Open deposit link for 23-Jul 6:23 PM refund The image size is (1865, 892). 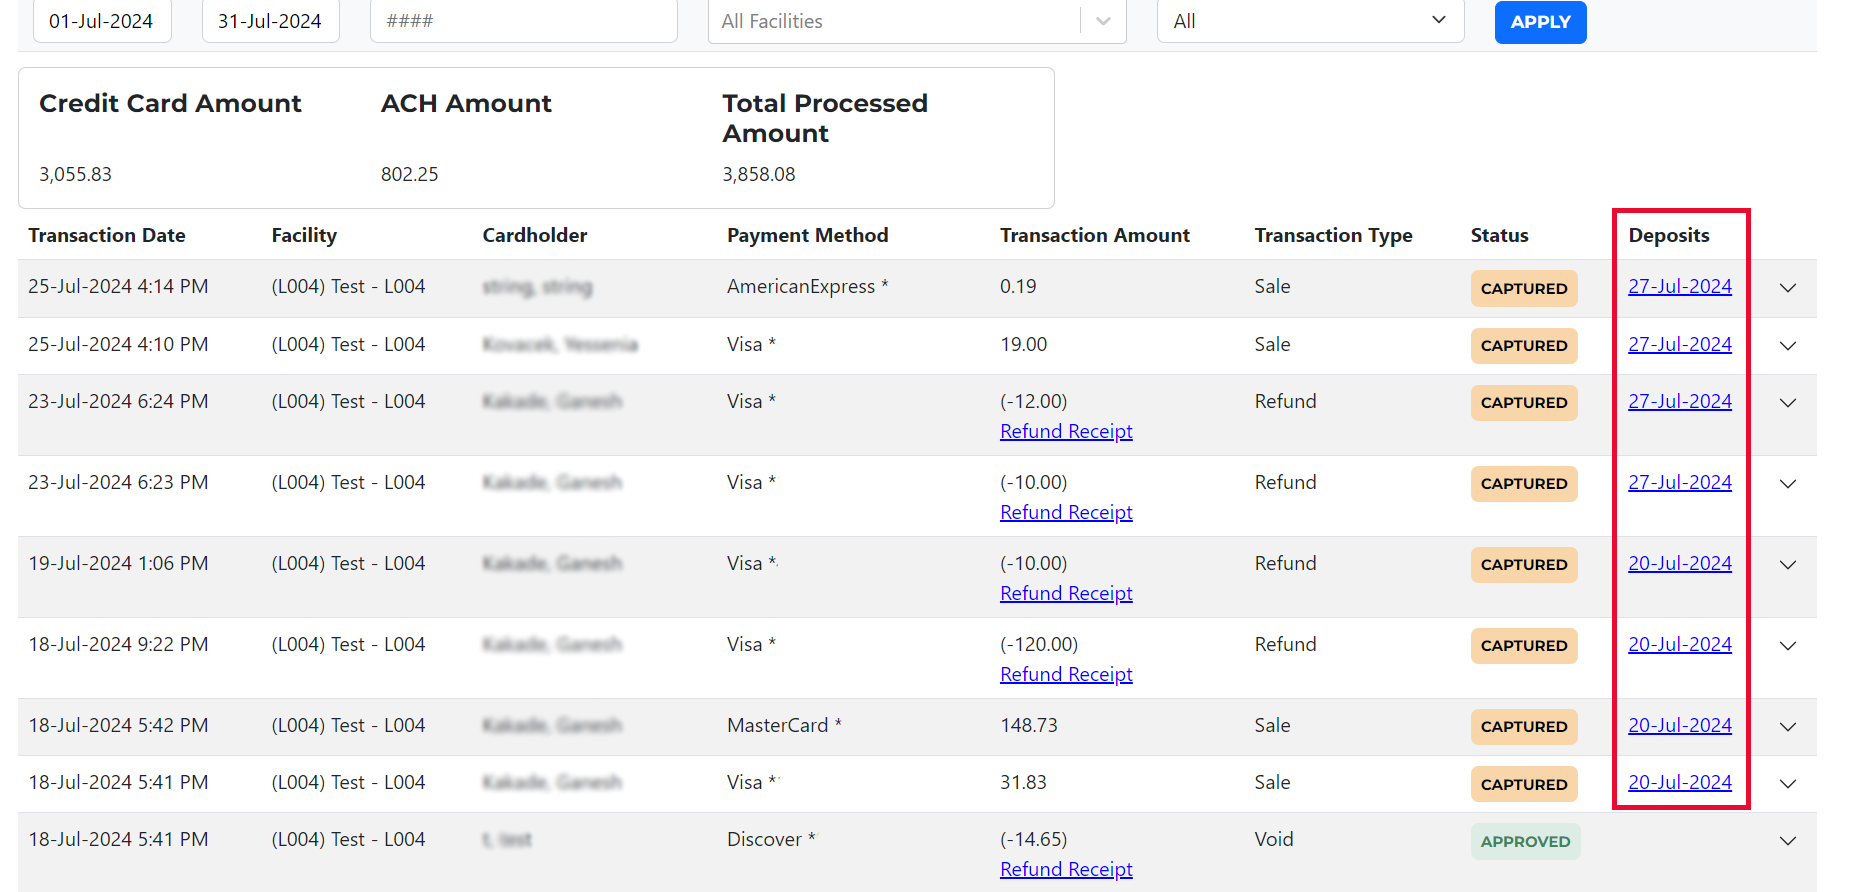point(1680,483)
